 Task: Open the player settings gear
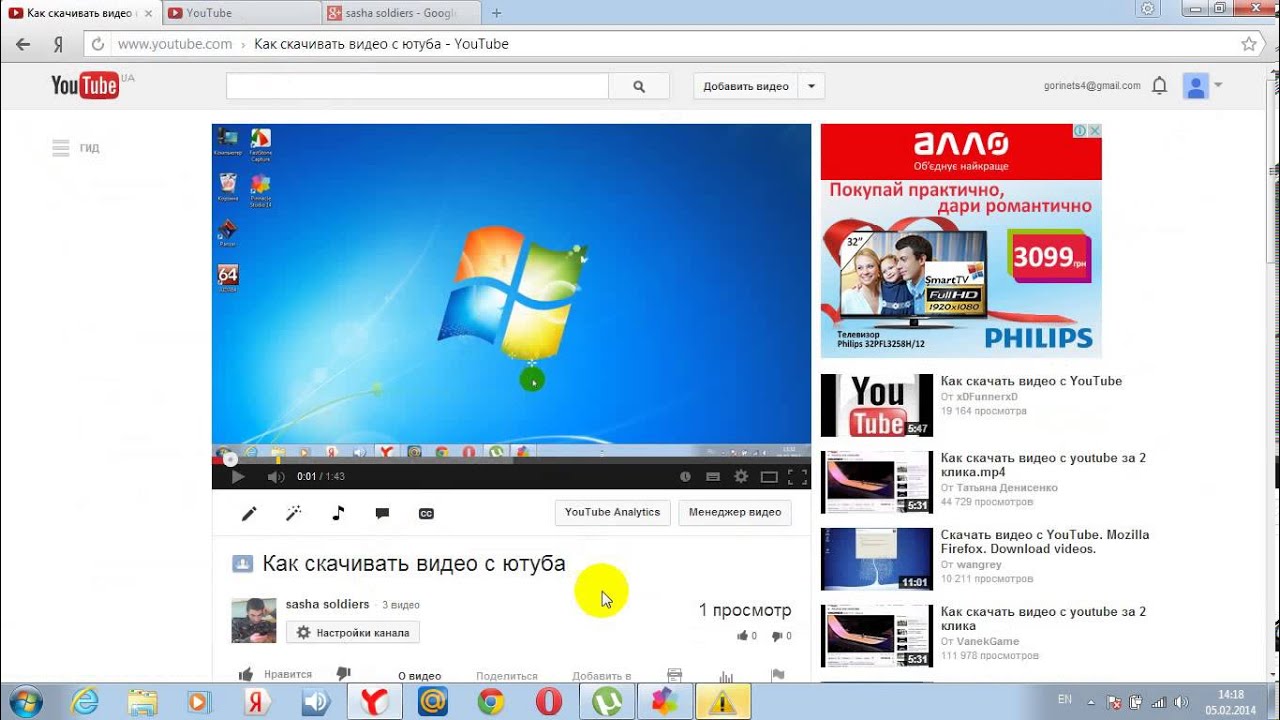click(741, 477)
